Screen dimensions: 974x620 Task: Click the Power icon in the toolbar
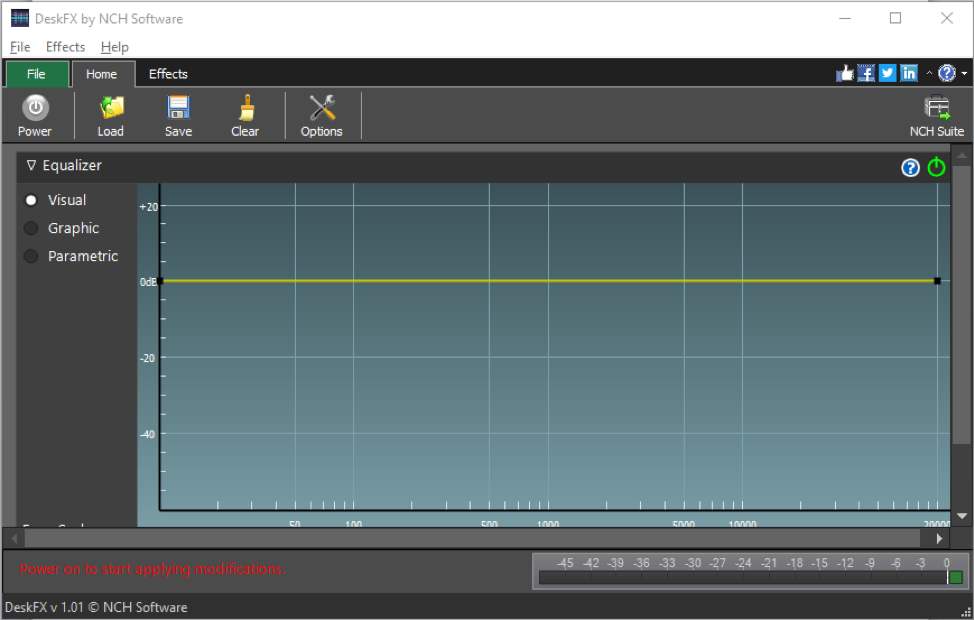pyautogui.click(x=35, y=114)
